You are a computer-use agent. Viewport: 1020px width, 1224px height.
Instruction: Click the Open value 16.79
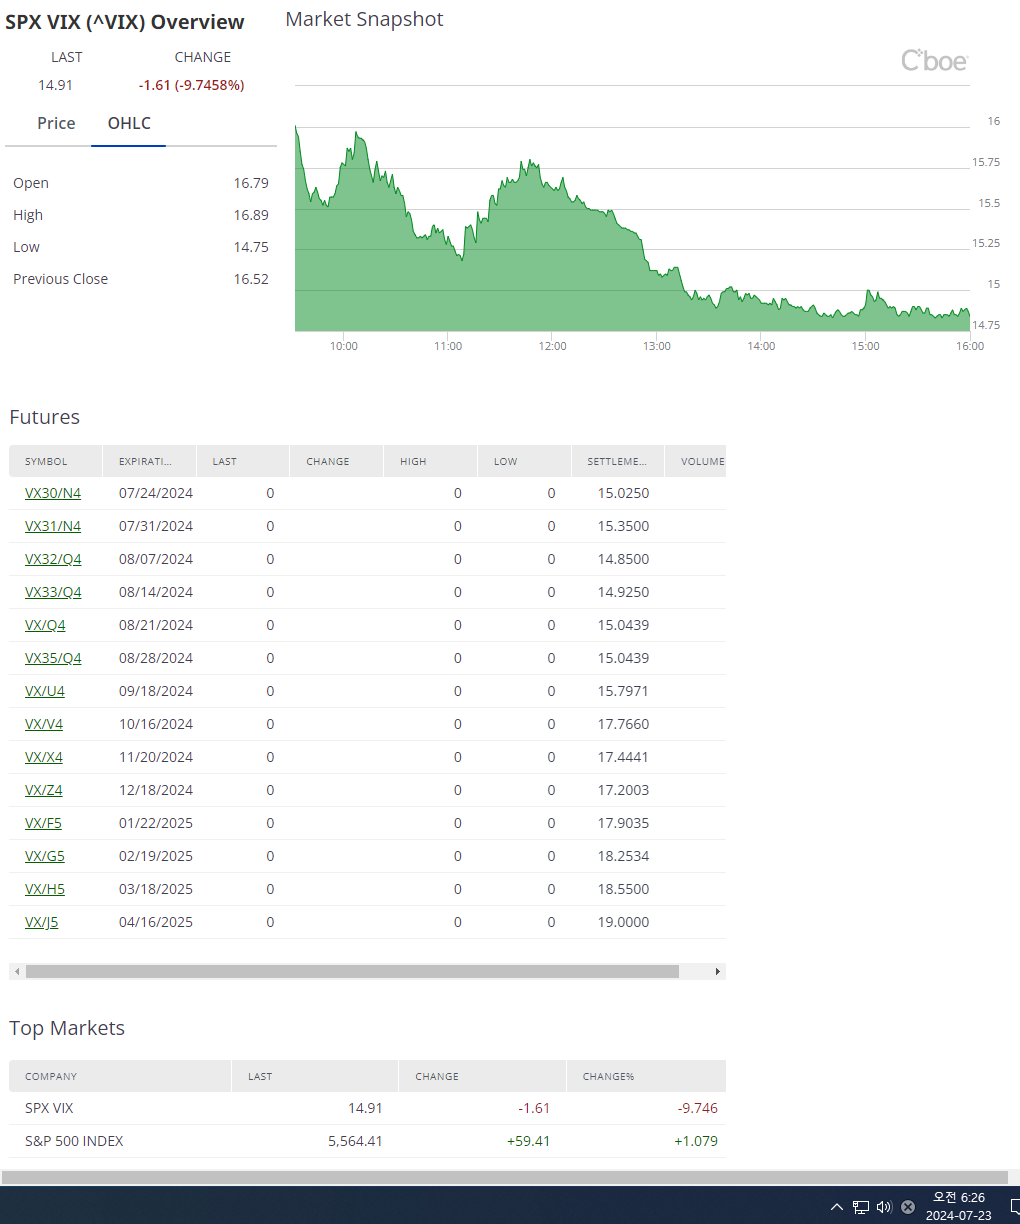click(x=251, y=183)
